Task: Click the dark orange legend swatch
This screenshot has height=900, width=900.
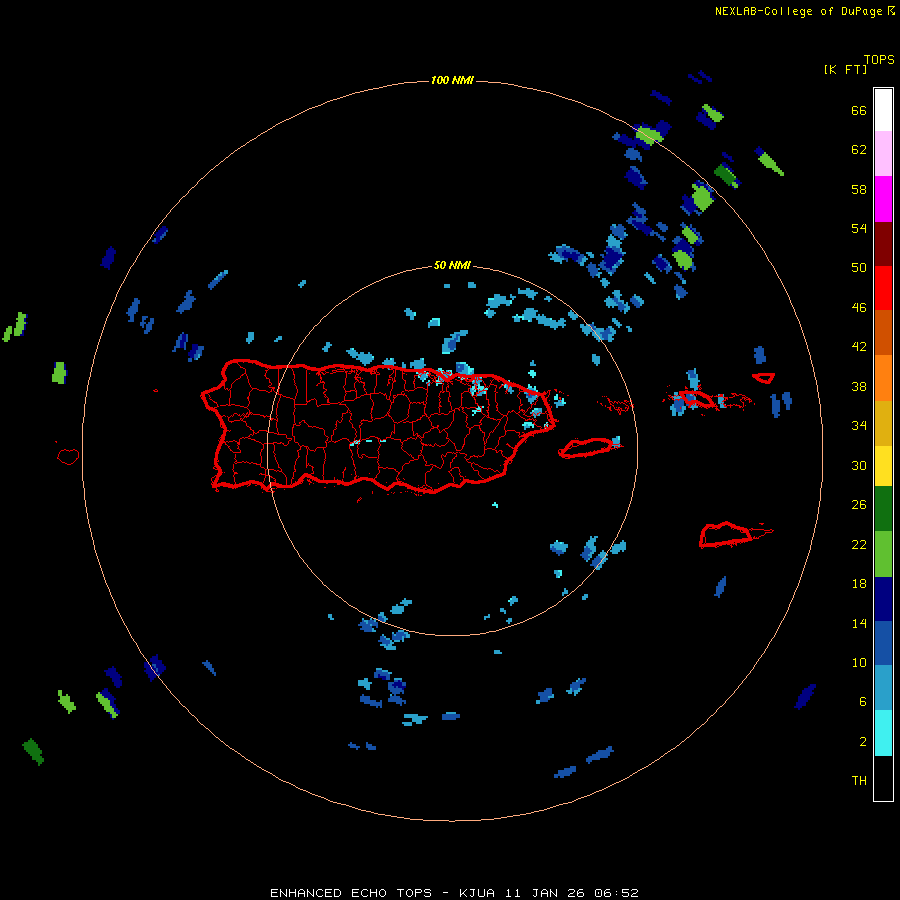Action: [883, 332]
